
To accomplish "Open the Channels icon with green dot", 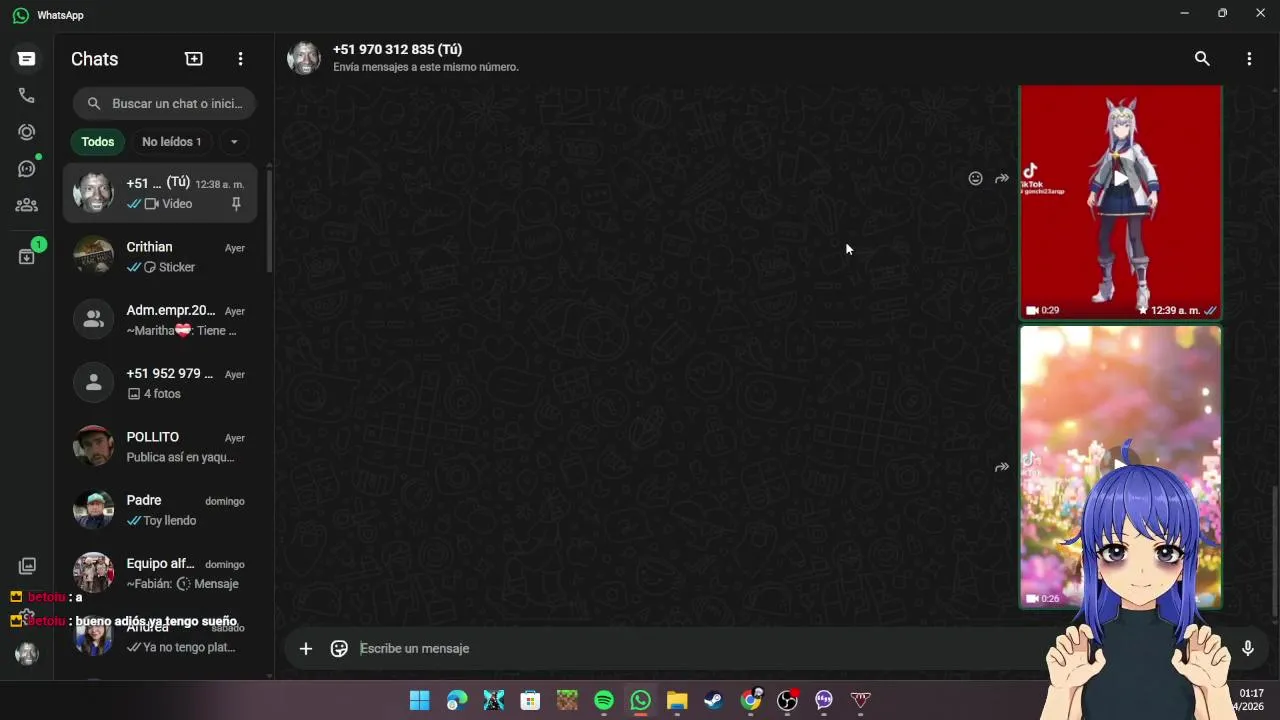I will click(27, 169).
